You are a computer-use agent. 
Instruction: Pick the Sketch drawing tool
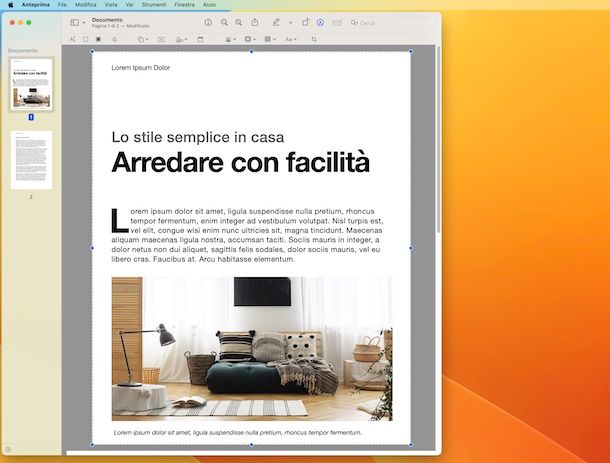click(115, 39)
